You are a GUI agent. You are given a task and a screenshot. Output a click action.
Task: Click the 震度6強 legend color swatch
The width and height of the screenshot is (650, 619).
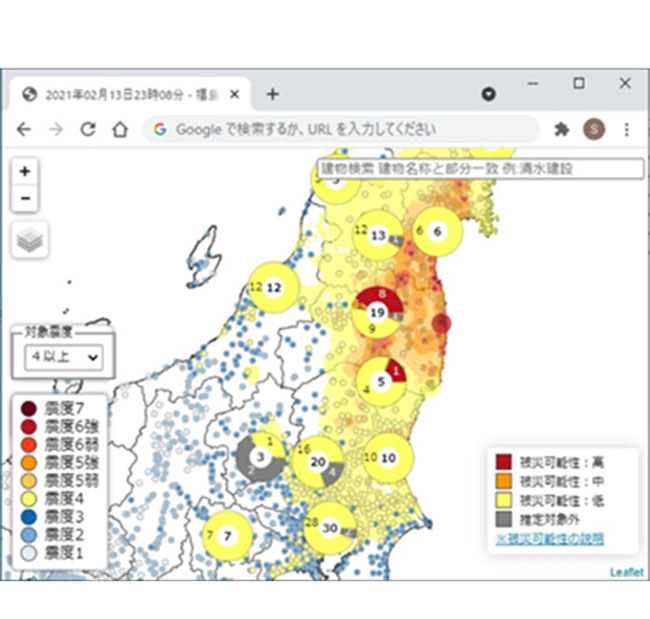coord(29,427)
